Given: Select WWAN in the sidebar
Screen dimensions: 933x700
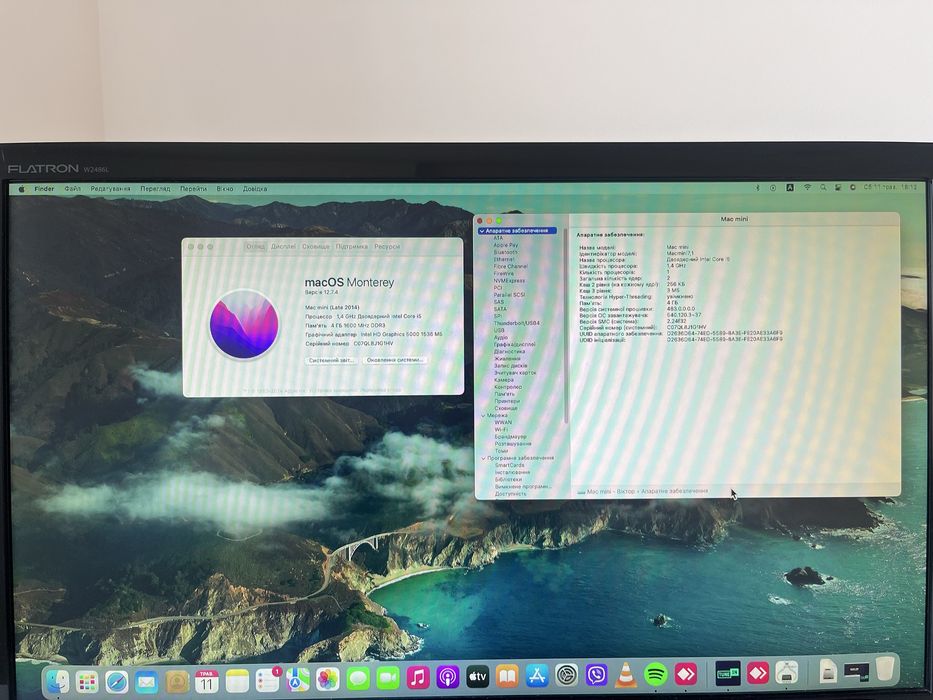Looking at the screenshot, I should tap(503, 422).
